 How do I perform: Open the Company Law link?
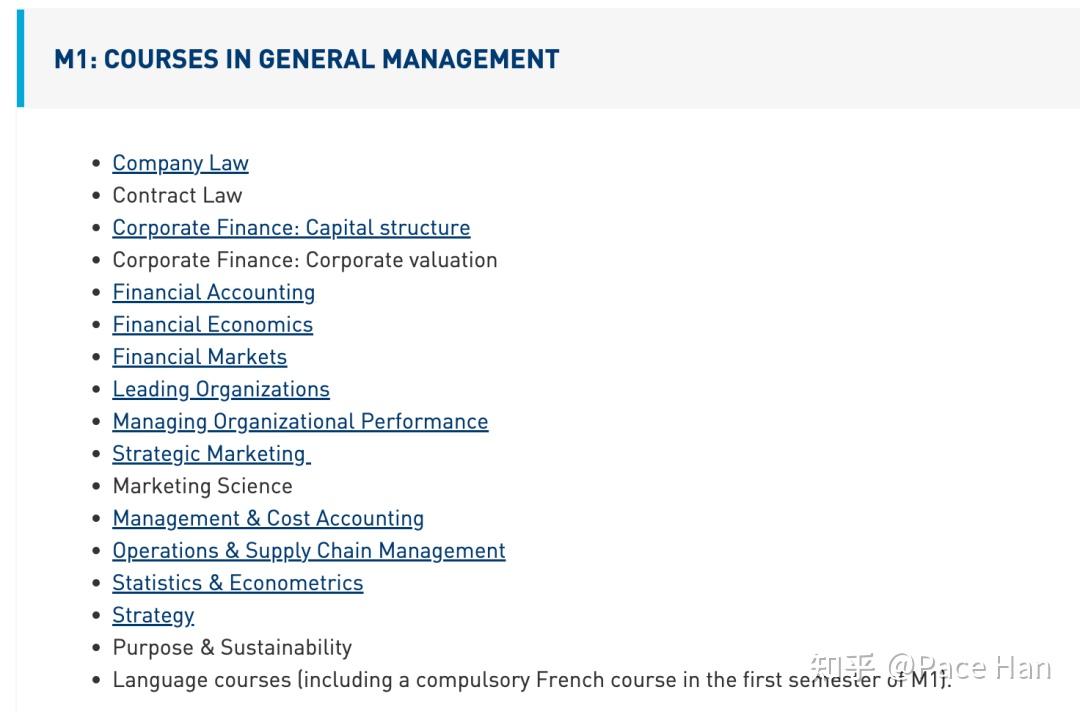click(x=180, y=163)
